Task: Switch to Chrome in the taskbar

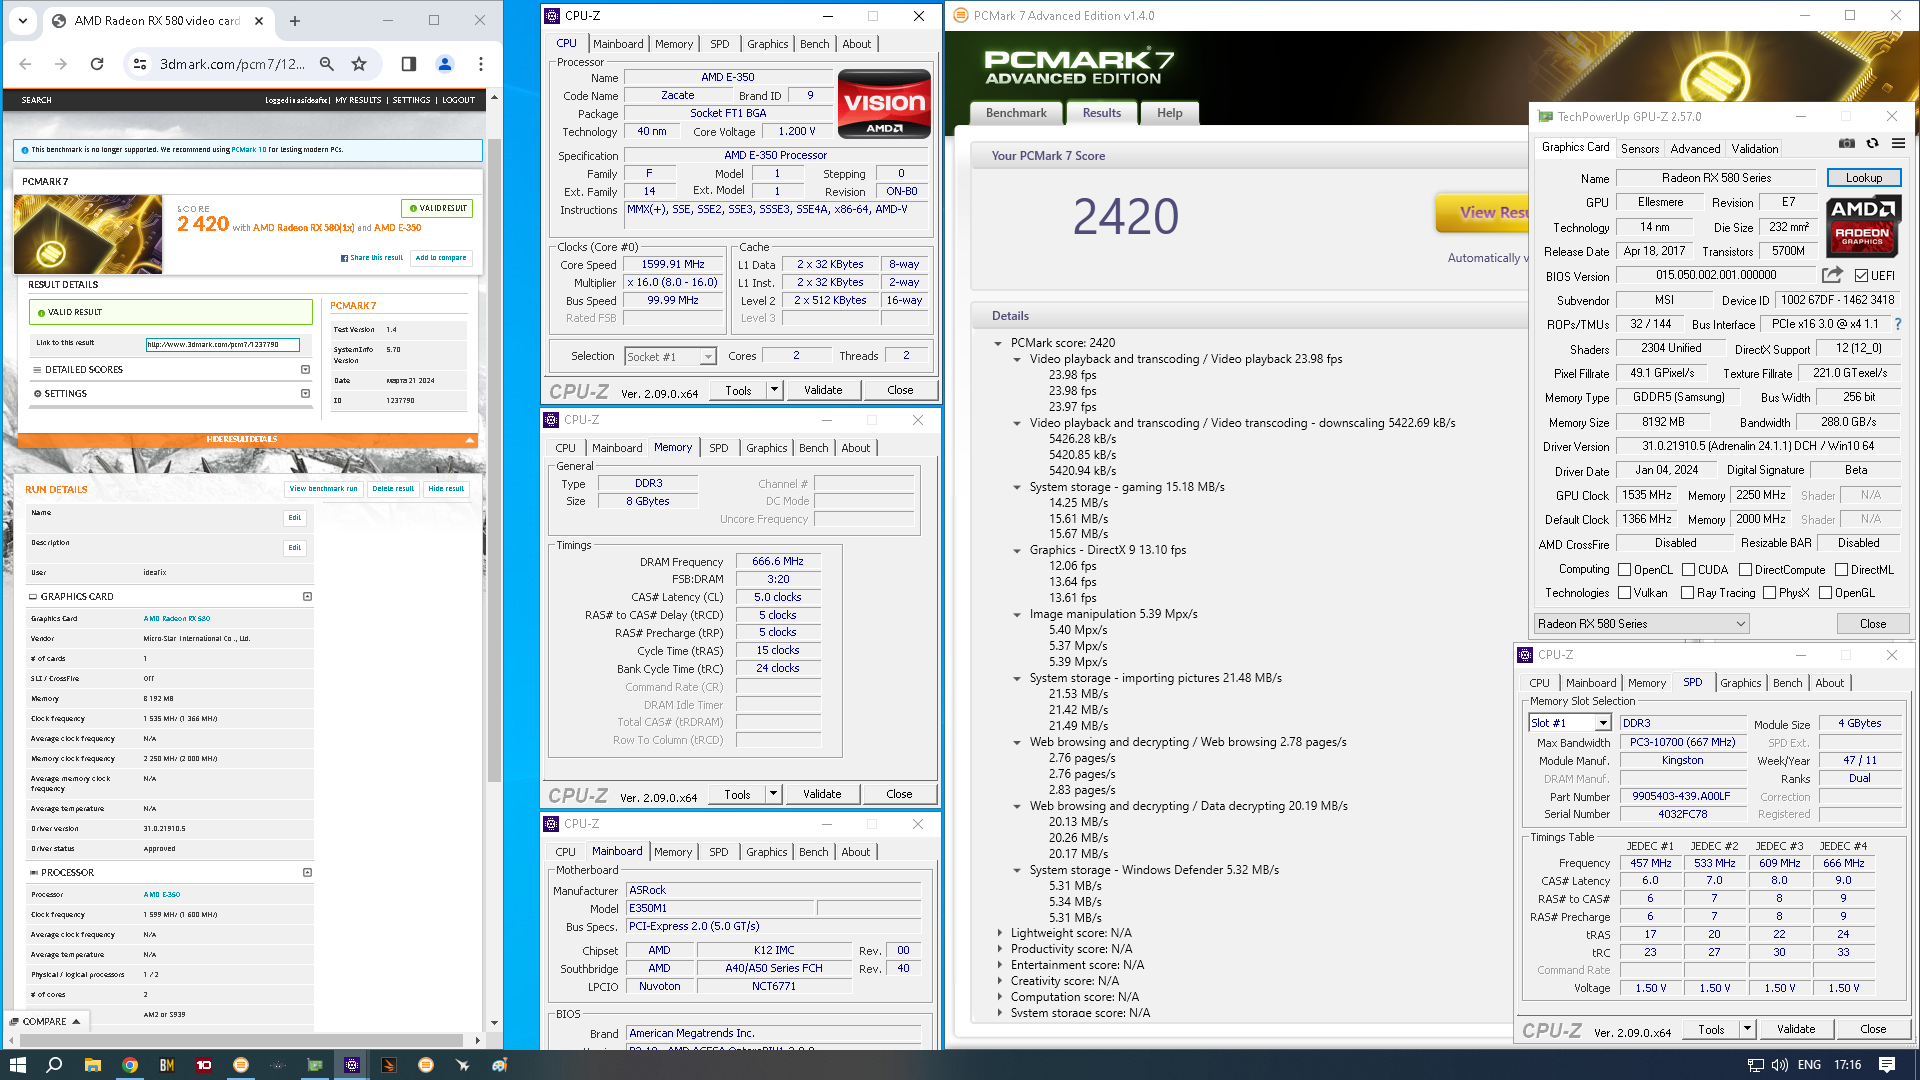Action: click(x=130, y=1065)
